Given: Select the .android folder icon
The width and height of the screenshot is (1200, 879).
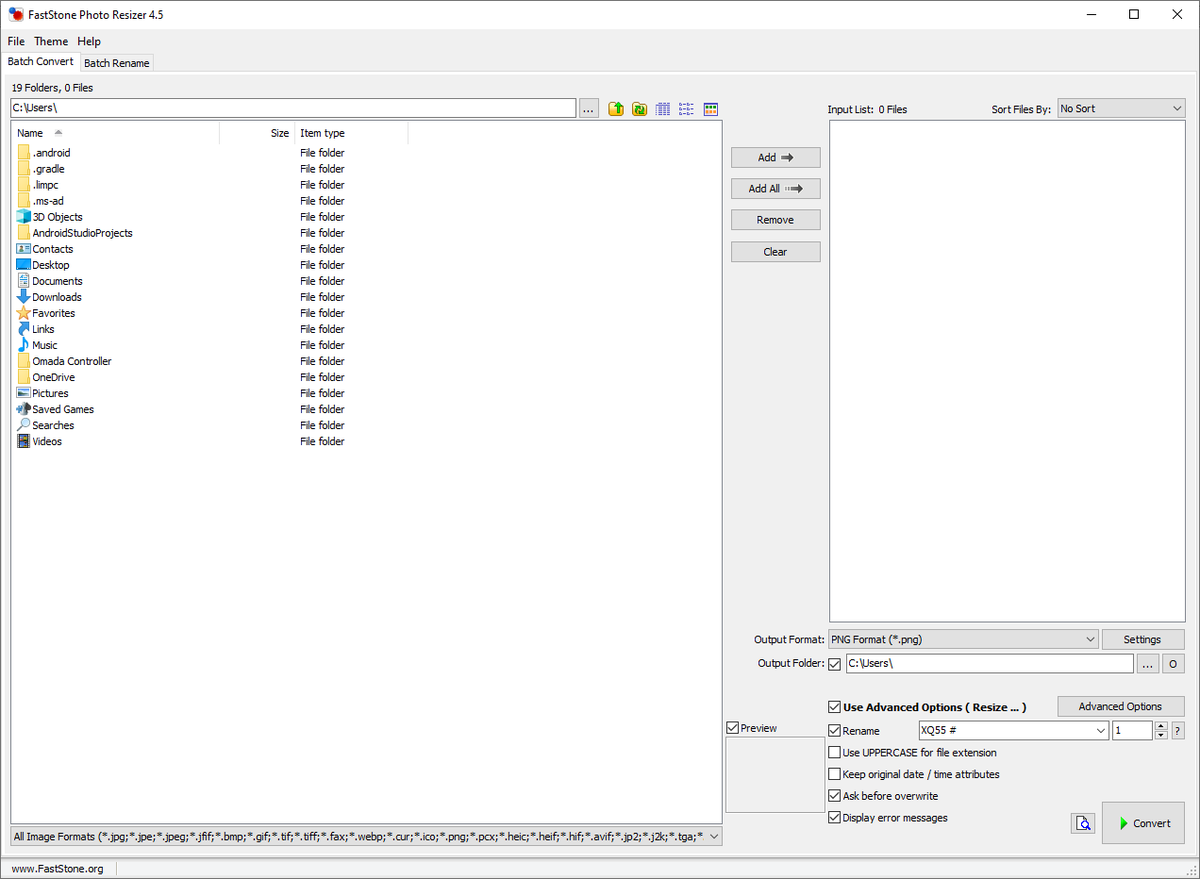Looking at the screenshot, I should [x=24, y=153].
